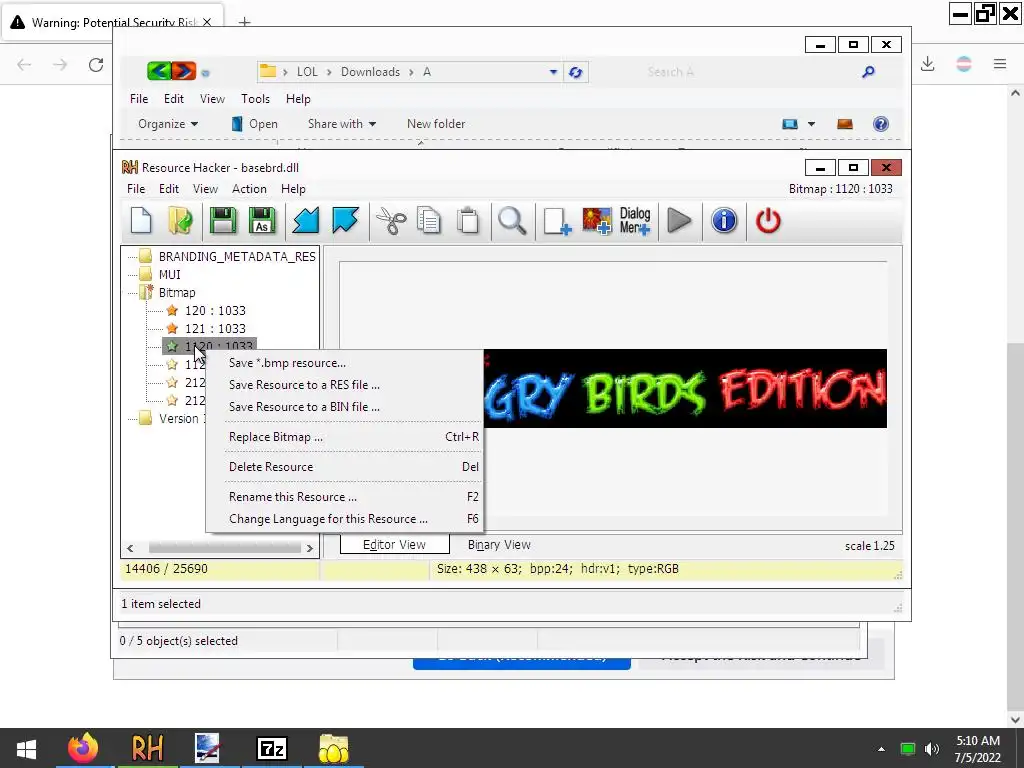The height and width of the screenshot is (768, 1024).
Task: Click the Save As floppy icon
Action: (262, 221)
